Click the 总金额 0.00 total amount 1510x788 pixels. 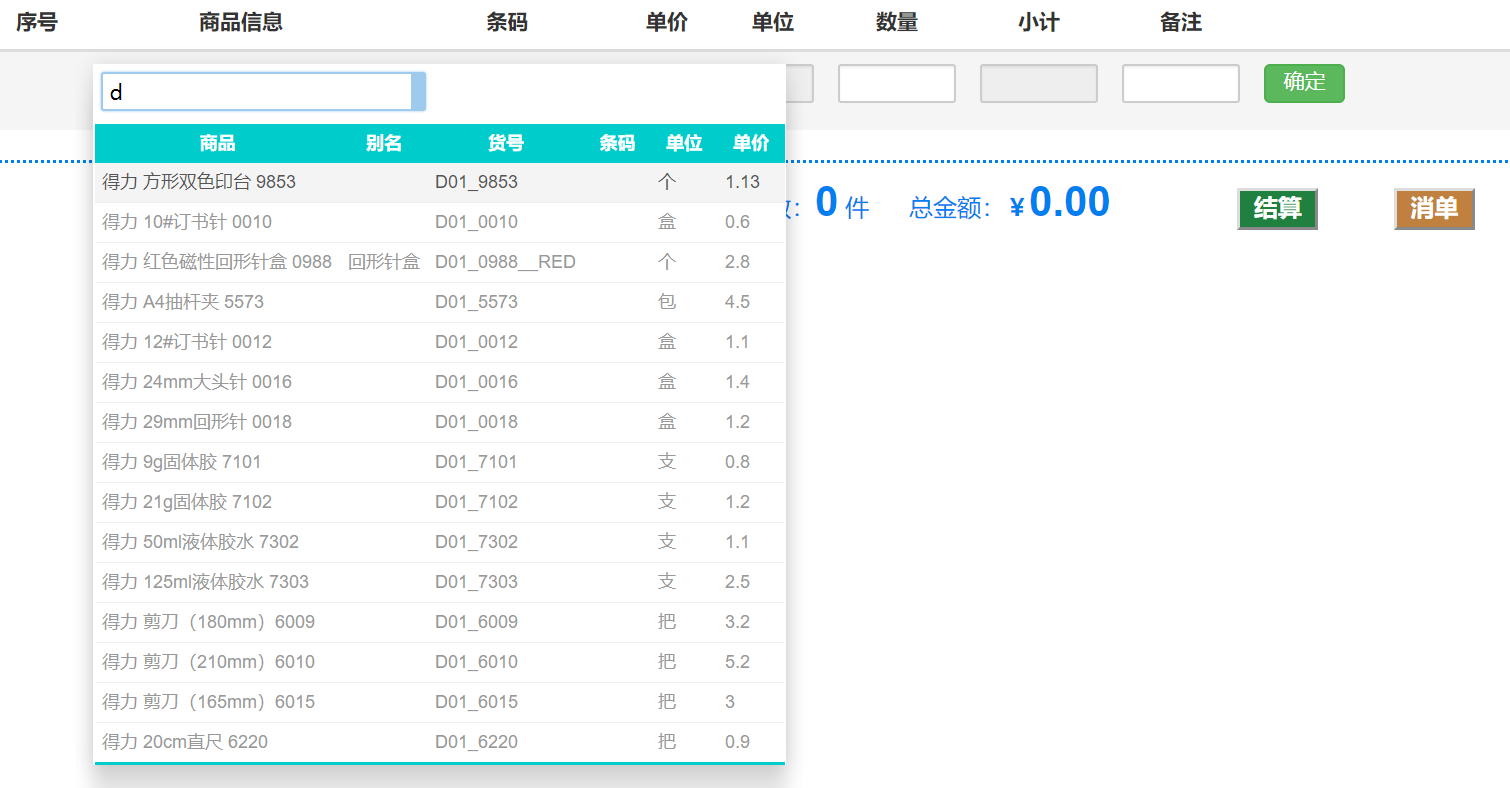(1069, 203)
